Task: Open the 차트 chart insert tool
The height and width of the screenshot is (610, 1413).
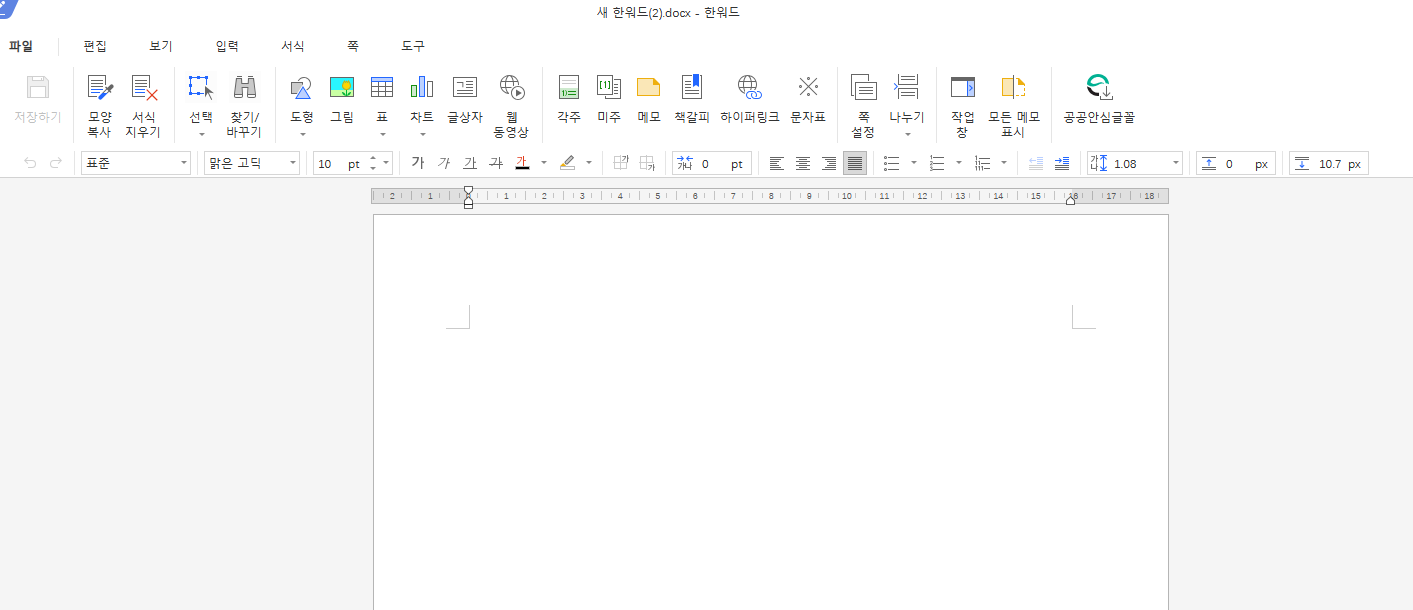Action: click(421, 95)
